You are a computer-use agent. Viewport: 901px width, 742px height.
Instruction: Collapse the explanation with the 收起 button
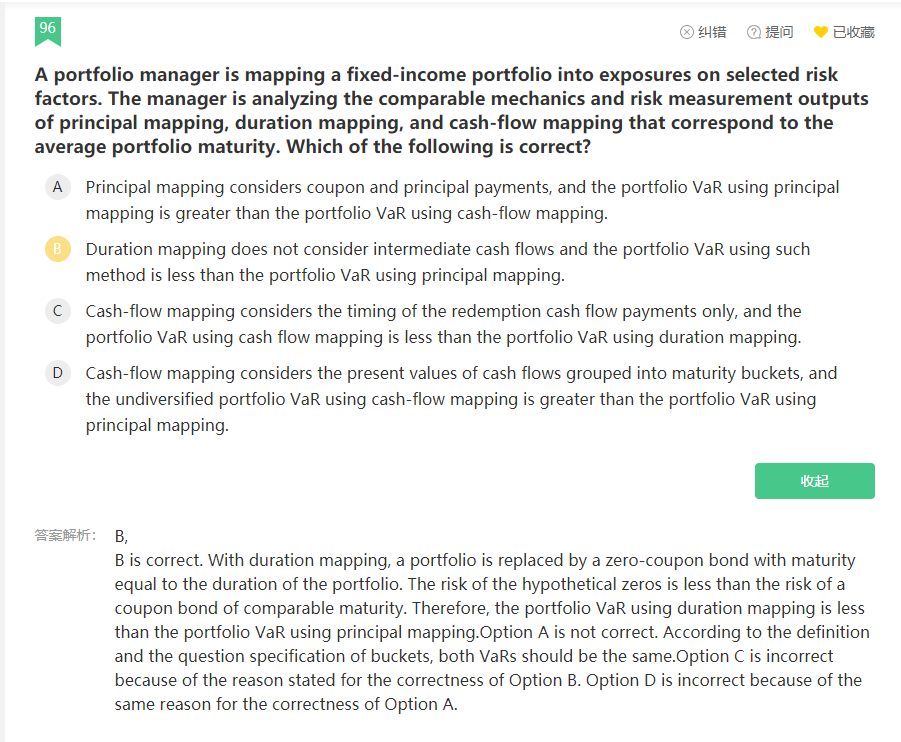(x=815, y=481)
